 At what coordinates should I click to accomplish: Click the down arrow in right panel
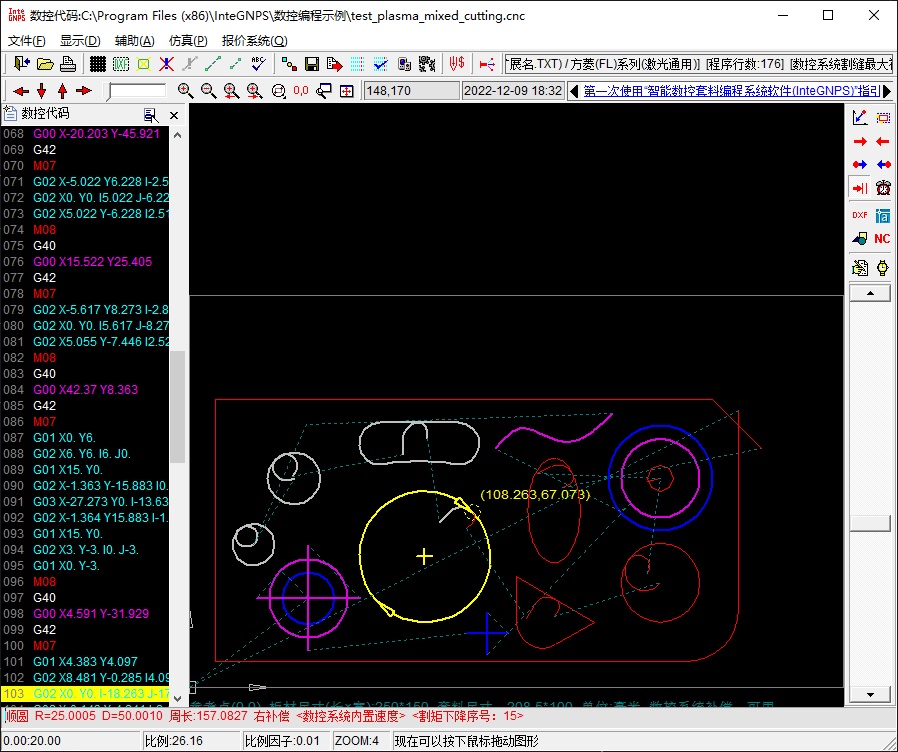(x=869, y=694)
